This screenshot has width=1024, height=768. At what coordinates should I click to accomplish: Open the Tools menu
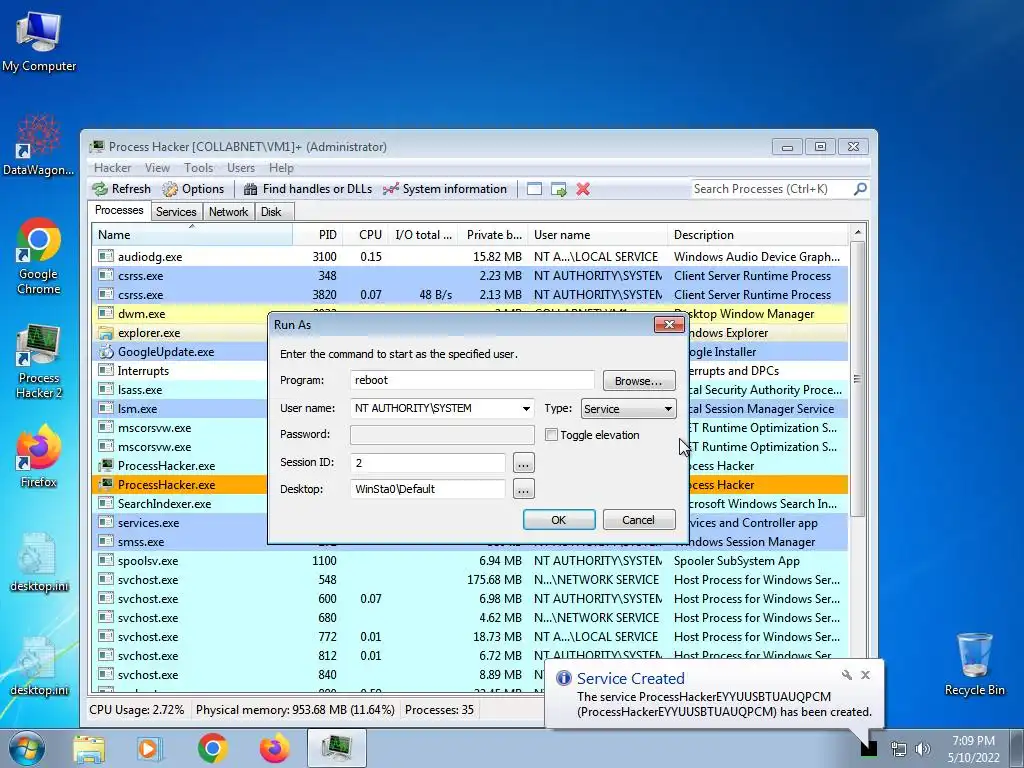click(x=199, y=168)
